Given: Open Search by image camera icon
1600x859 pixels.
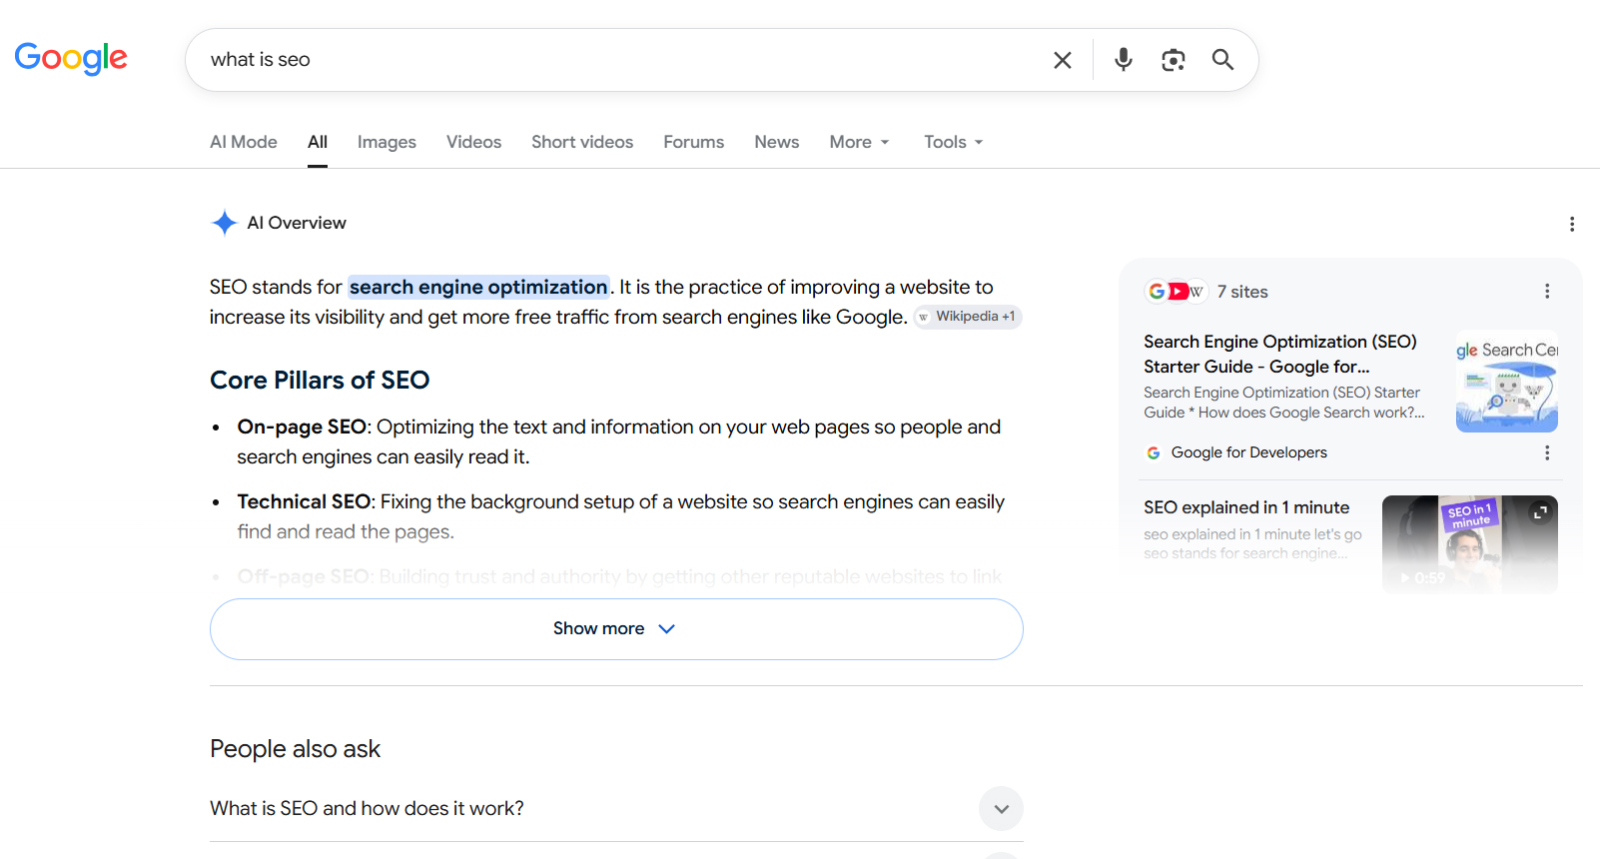Looking at the screenshot, I should 1173,60.
